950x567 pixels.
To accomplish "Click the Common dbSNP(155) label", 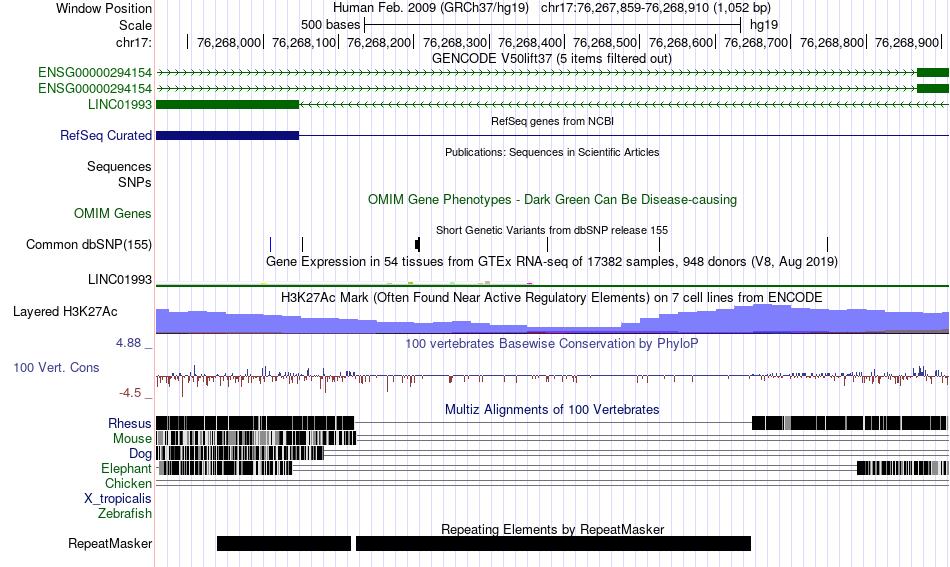I will coord(88,245).
